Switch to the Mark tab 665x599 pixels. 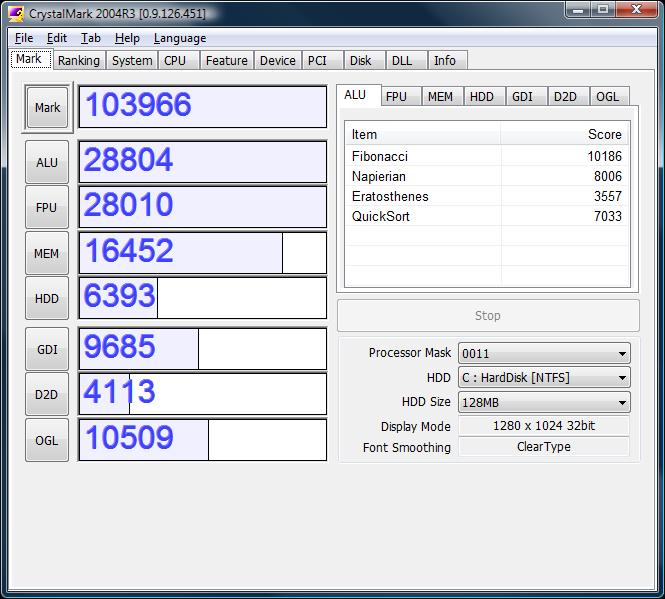31,59
